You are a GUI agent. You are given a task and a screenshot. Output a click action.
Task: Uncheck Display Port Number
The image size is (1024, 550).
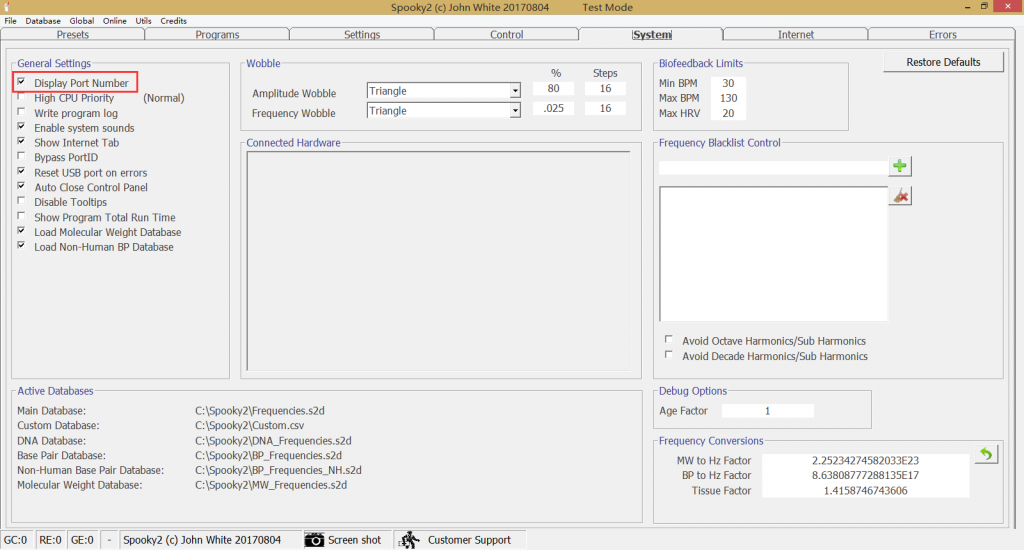pos(21,83)
